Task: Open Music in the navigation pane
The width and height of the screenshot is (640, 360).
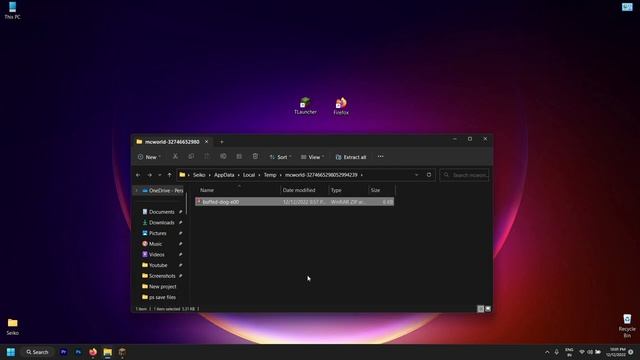Action: pyautogui.click(x=152, y=244)
